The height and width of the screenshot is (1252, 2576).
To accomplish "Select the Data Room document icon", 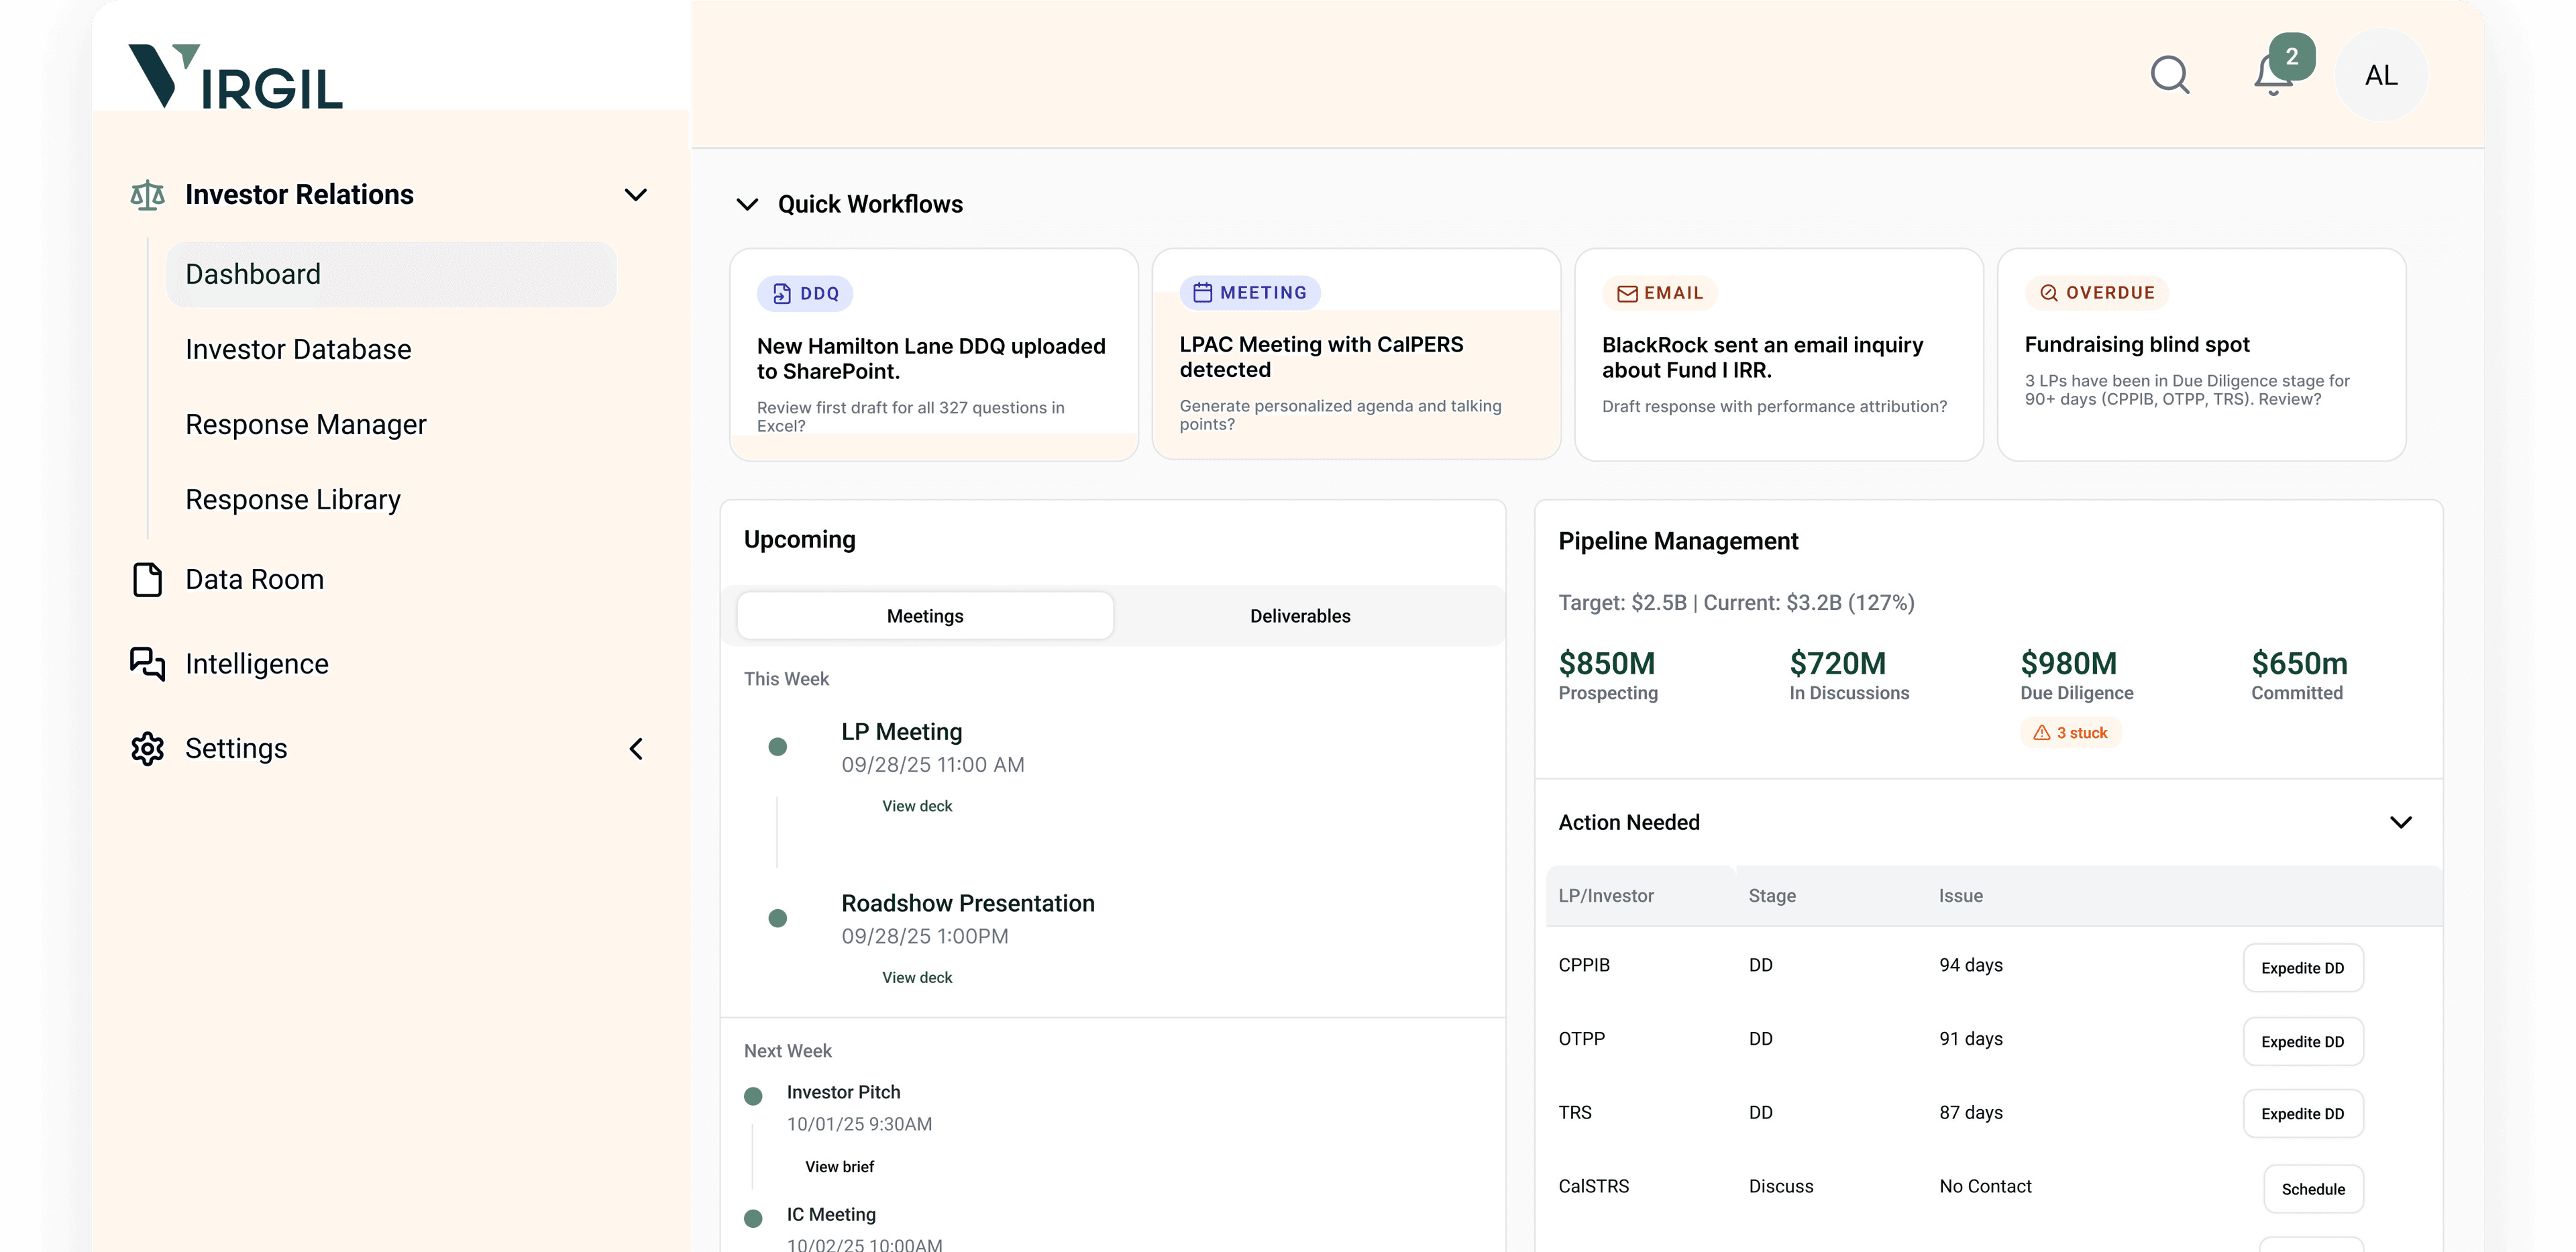I will click(147, 579).
